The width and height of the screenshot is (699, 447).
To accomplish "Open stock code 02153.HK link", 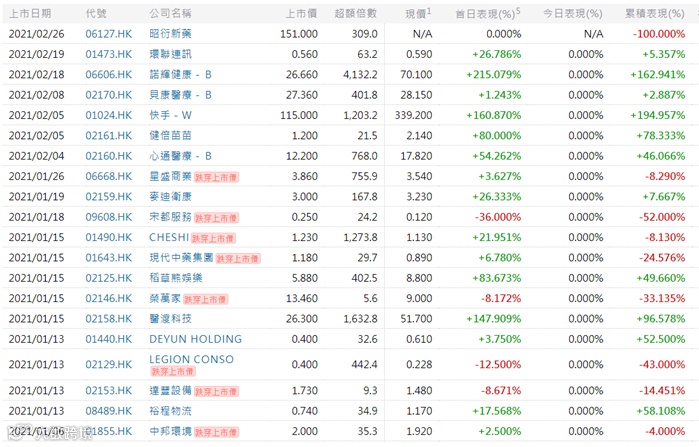I will point(108,390).
